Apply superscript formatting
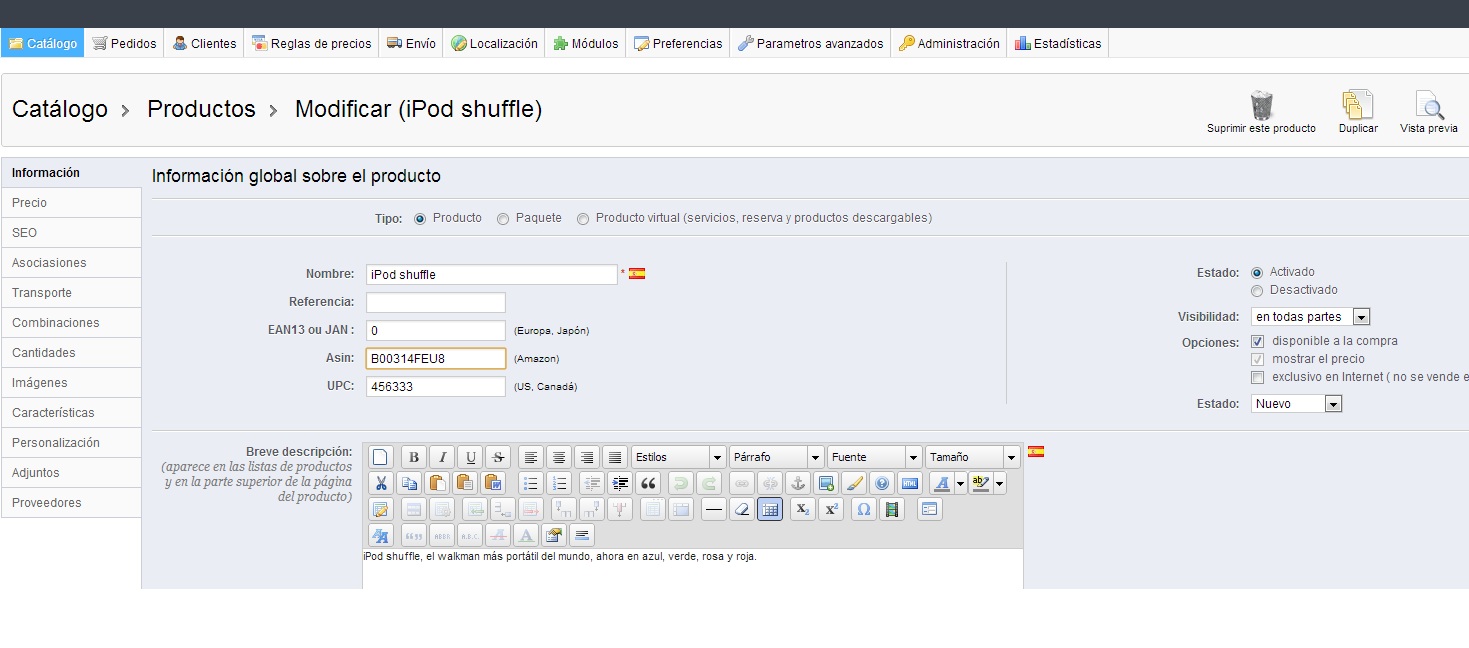Image resolution: width=1469 pixels, height=648 pixels. click(x=831, y=509)
